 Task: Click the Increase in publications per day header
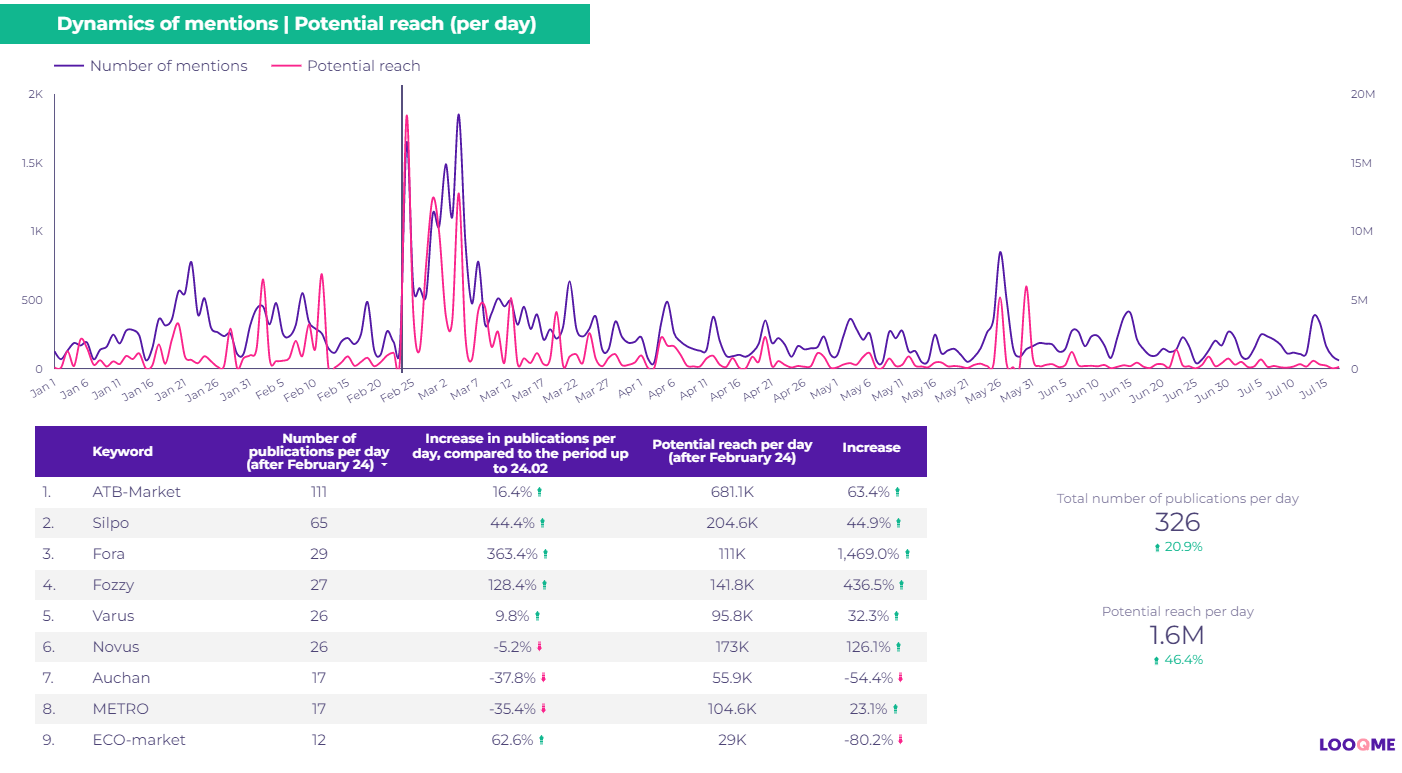(520, 452)
